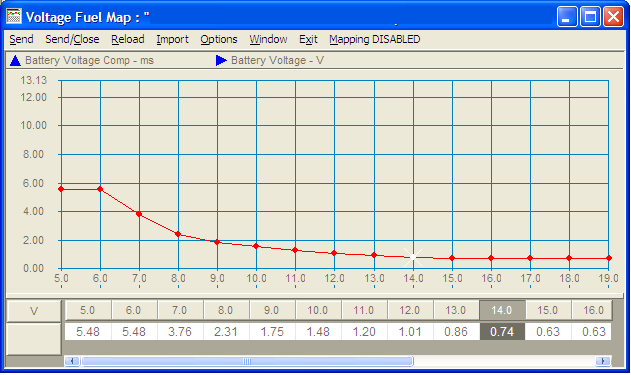The width and height of the screenshot is (631, 375).
Task: Select graph point at 15.0 volts
Action: 452,258
